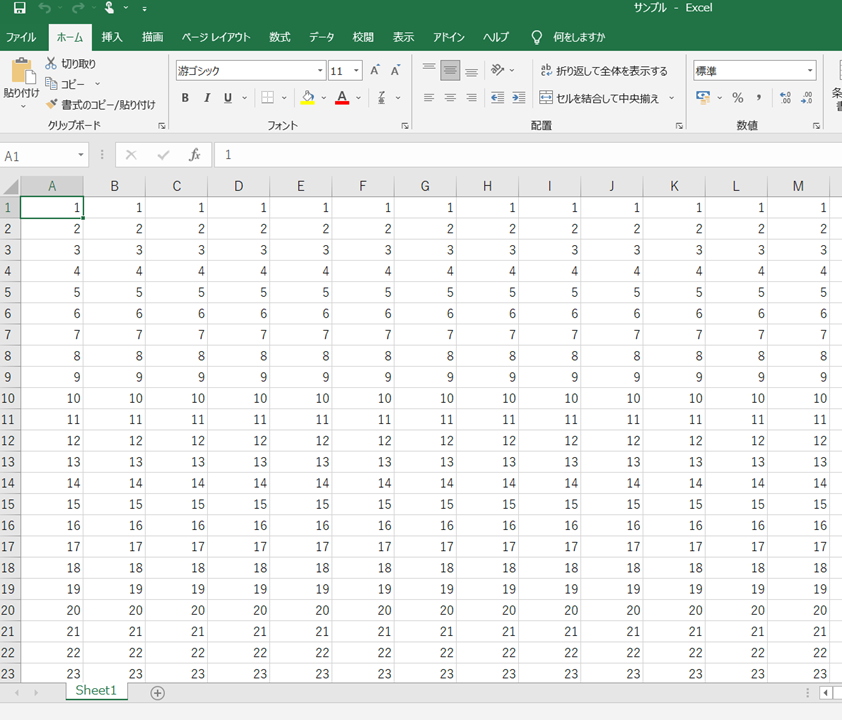Switch to ページ レイアウト tab
Image resolution: width=842 pixels, height=720 pixels.
[216, 37]
